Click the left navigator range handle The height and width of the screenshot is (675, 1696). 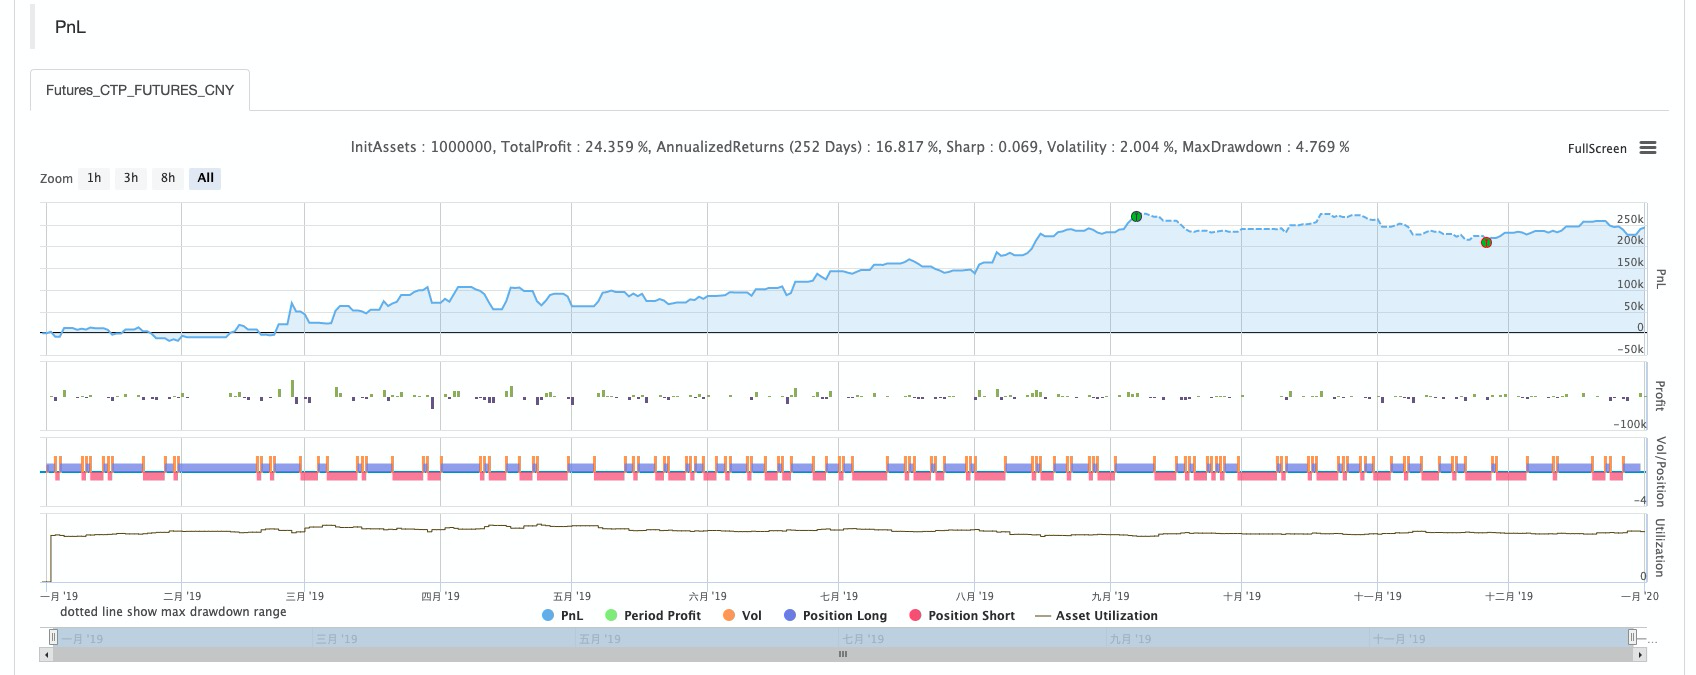click(53, 637)
